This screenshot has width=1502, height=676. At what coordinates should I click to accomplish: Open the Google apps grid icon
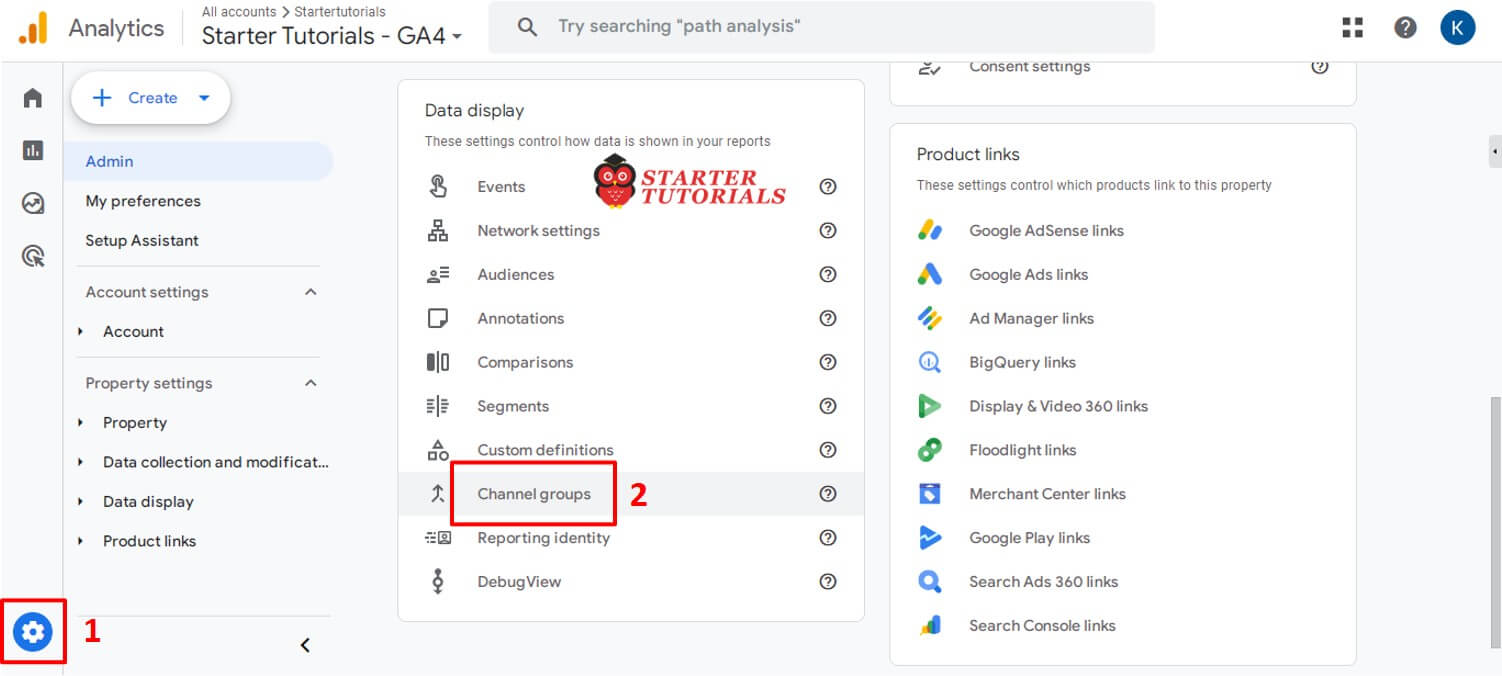[x=1353, y=28]
